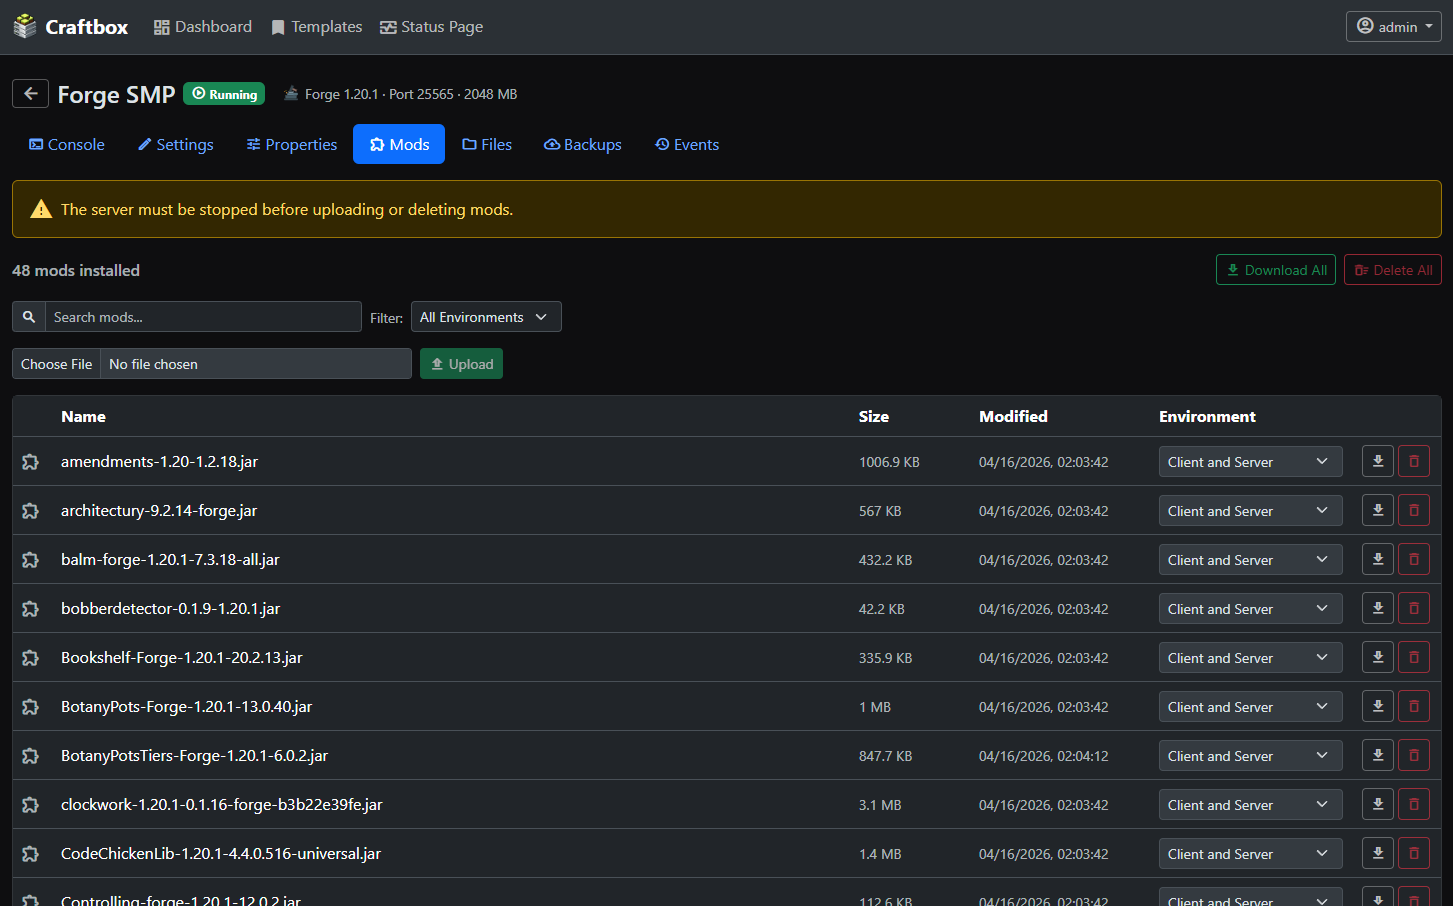Delete bobberdetector-0.1.9-1.20.1.jar
This screenshot has width=1453, height=906.
point(1414,608)
